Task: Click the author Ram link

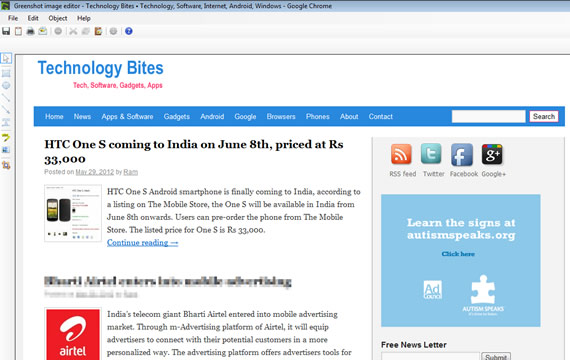Action: 131,172
